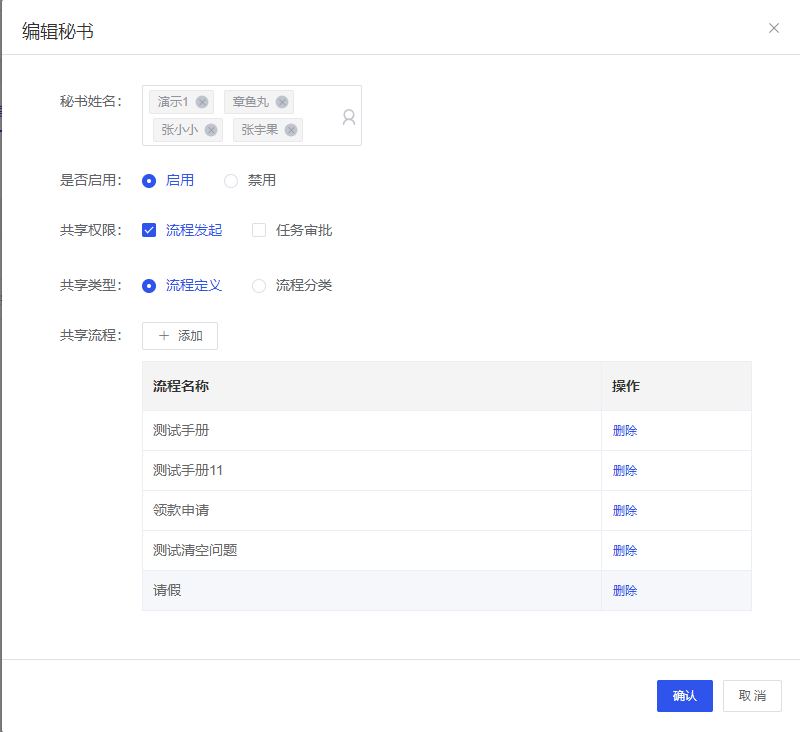Delete the 测试手册11 process row

pyautogui.click(x=625, y=471)
